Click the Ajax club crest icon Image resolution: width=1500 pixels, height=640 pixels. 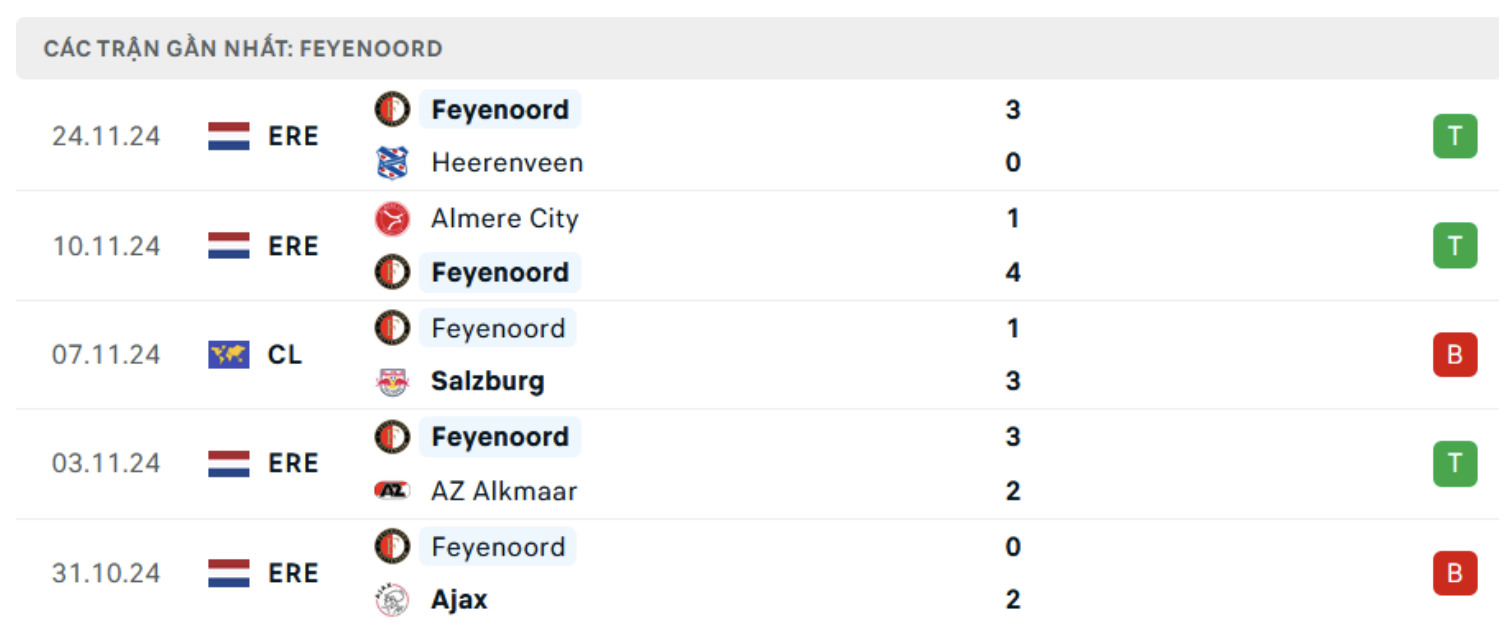click(x=392, y=599)
